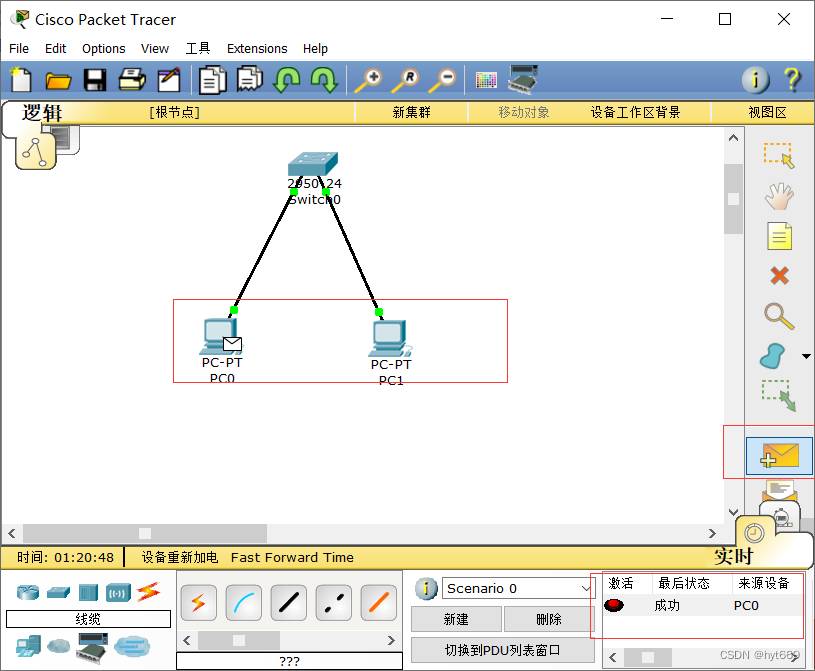Open the Scenario 0 dropdown

coord(518,588)
